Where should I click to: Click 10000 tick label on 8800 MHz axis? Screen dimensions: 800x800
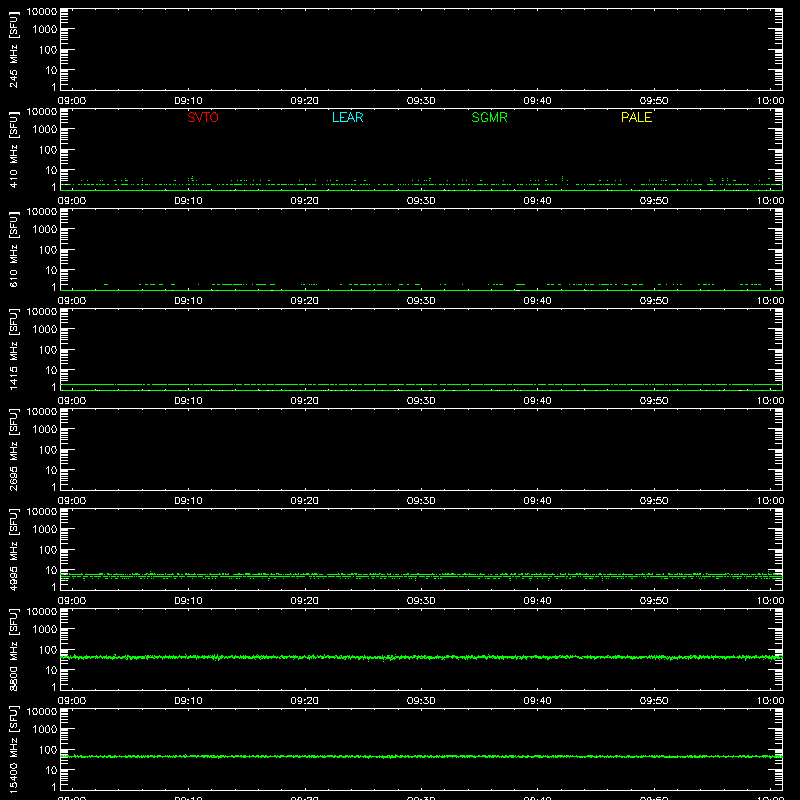[x=42, y=612]
